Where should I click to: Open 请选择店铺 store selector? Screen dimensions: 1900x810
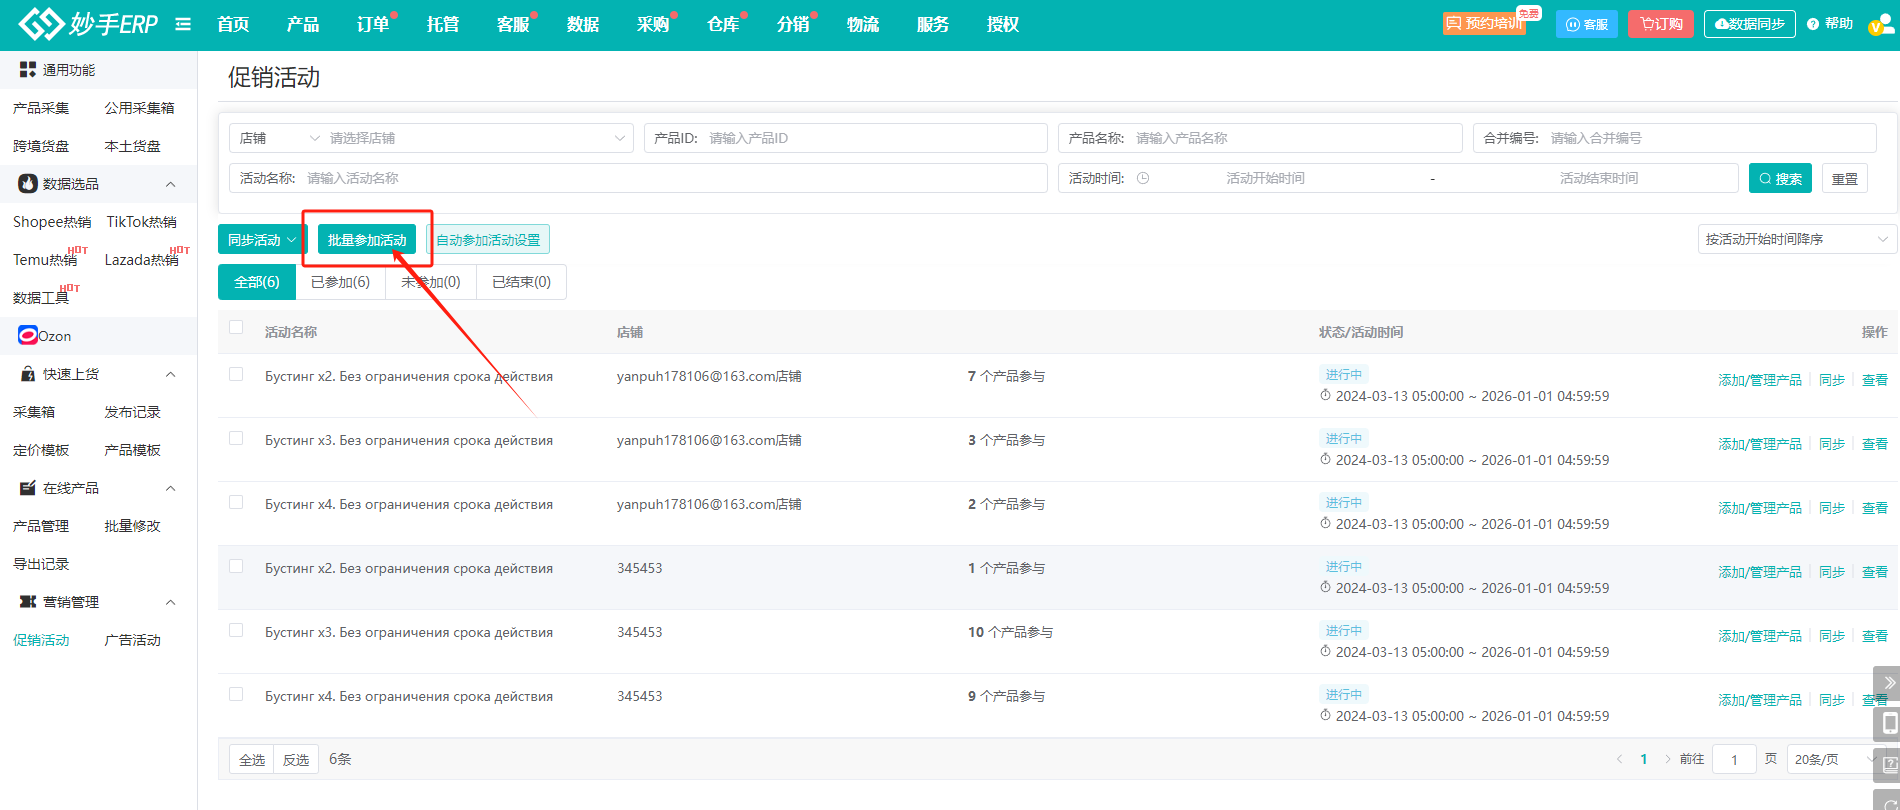click(478, 138)
